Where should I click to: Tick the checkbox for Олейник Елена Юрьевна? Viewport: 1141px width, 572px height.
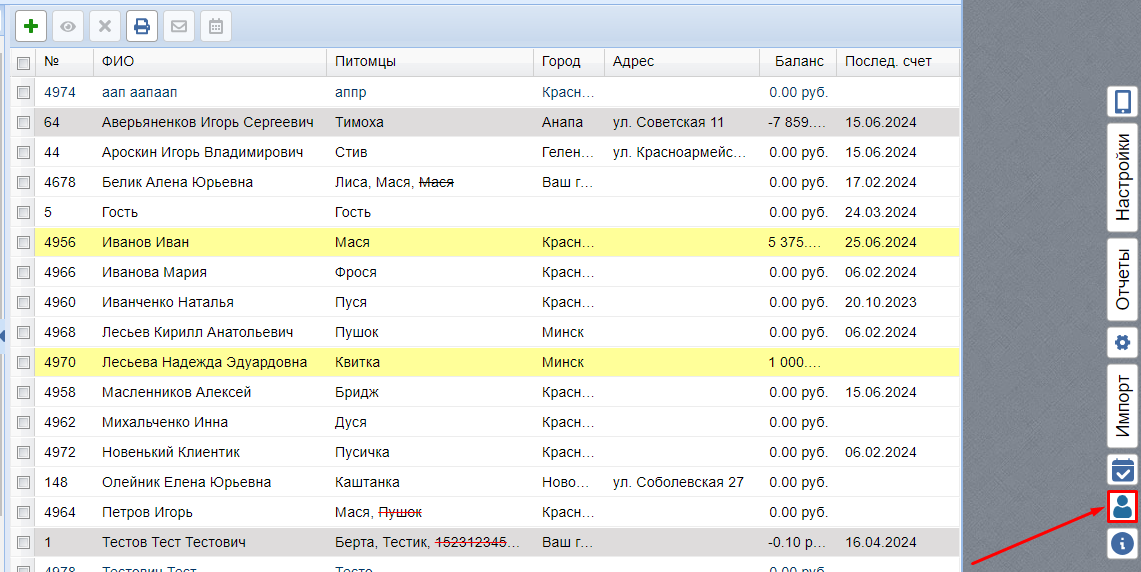tap(23, 482)
